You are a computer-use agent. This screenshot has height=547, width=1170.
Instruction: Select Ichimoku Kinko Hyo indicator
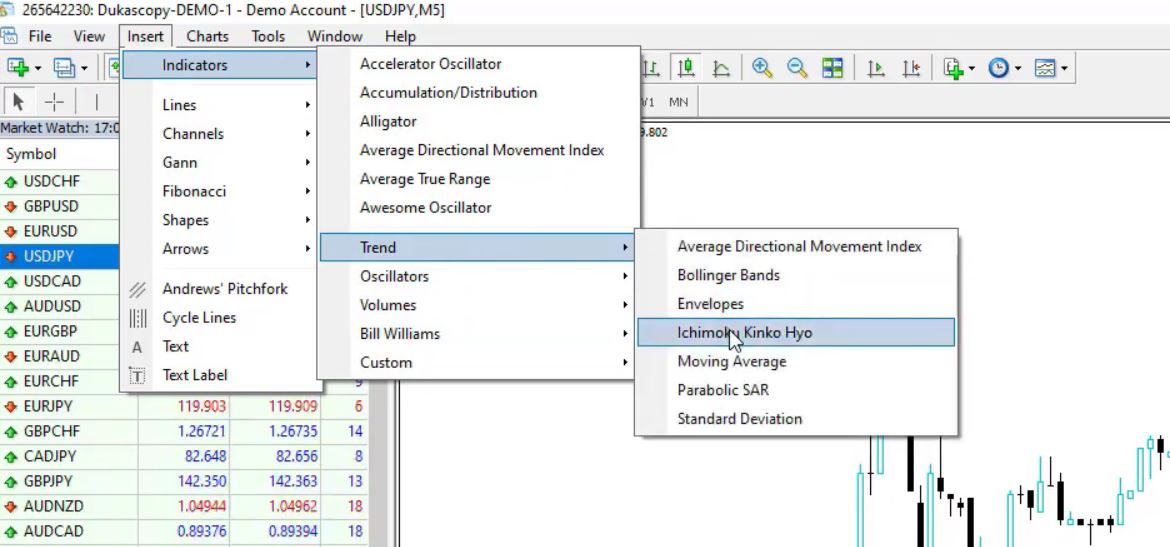coord(744,333)
